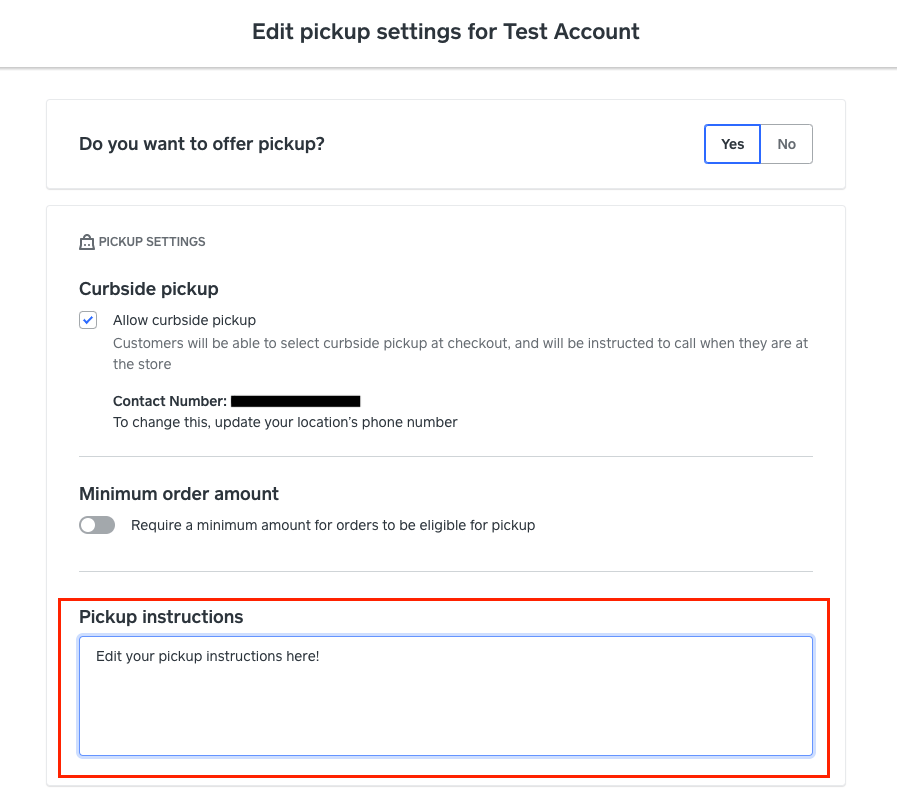This screenshot has height=806, width=897.
Task: Click the "Allow curbside pickup" label text
Action: [x=184, y=320]
